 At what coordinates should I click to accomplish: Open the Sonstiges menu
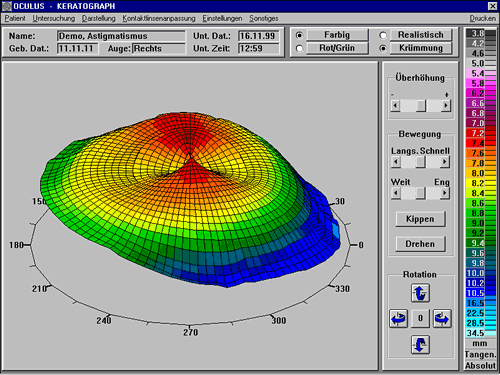point(264,18)
